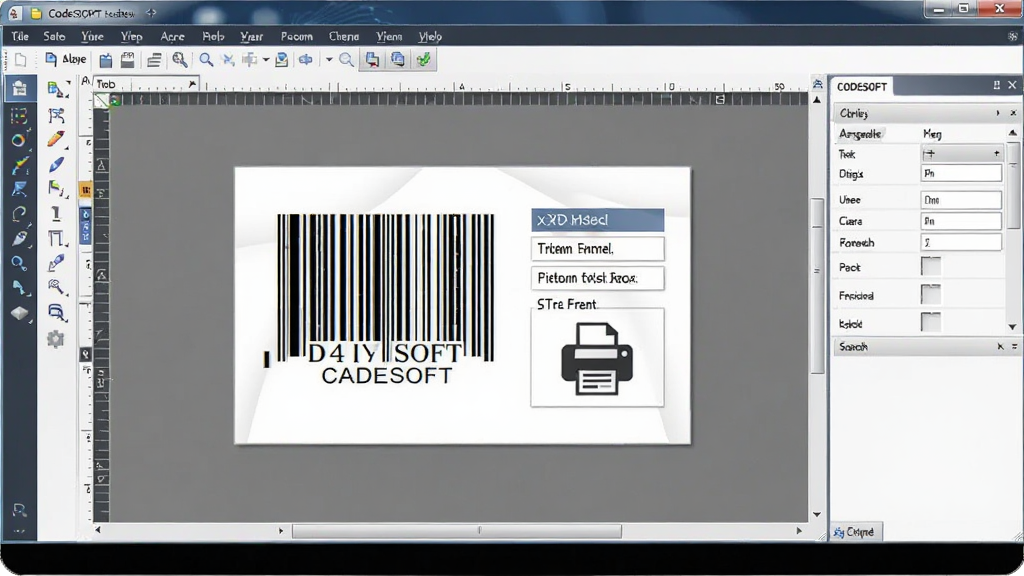Select the blue brush tool
Screen dimensions: 1024x576
pyautogui.click(x=56, y=164)
